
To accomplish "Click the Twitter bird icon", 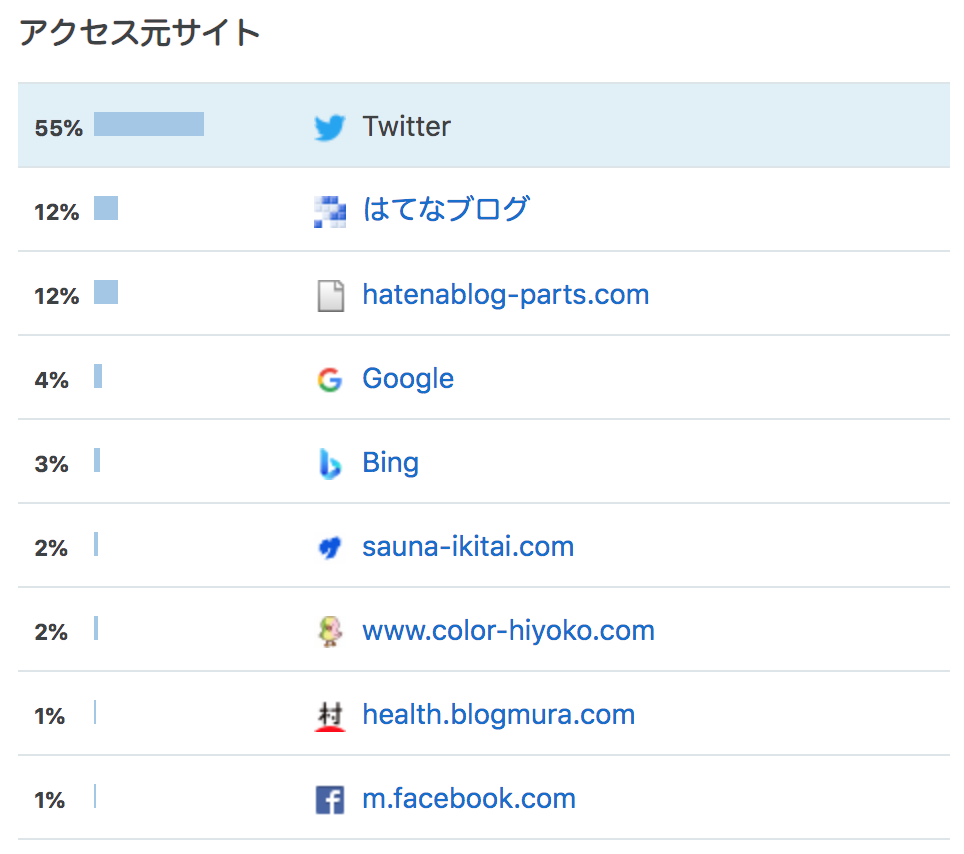I will [x=330, y=127].
